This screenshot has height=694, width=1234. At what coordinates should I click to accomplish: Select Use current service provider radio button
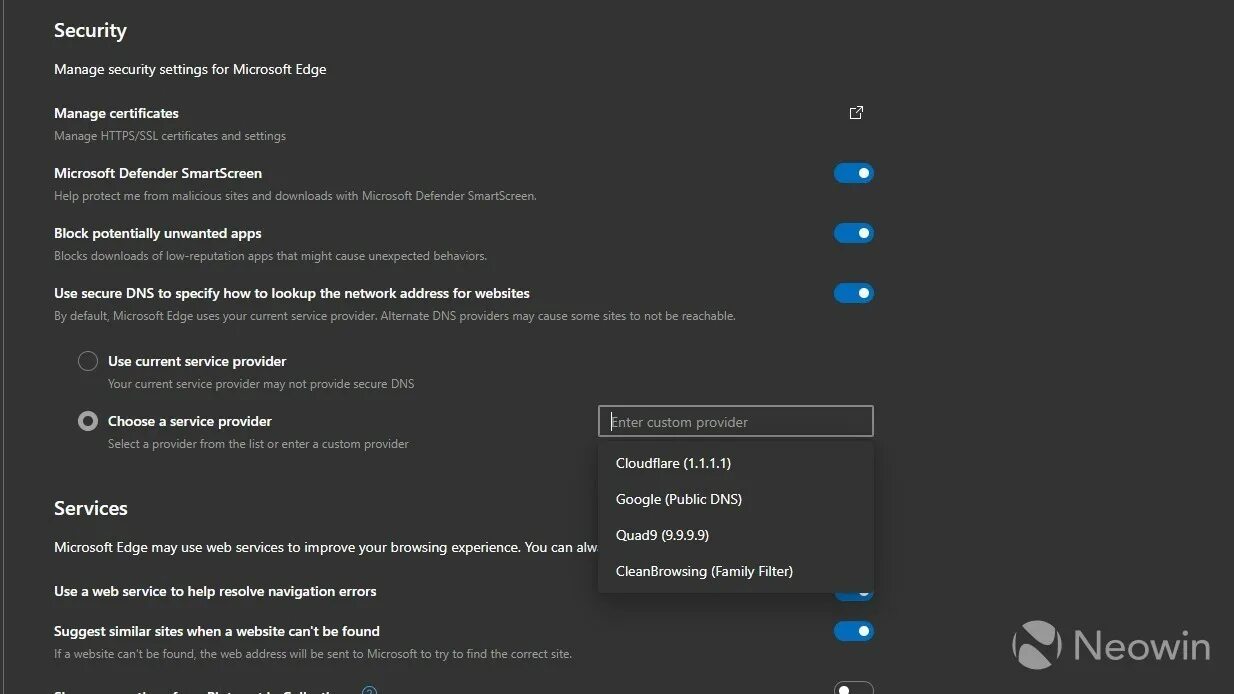(x=88, y=361)
